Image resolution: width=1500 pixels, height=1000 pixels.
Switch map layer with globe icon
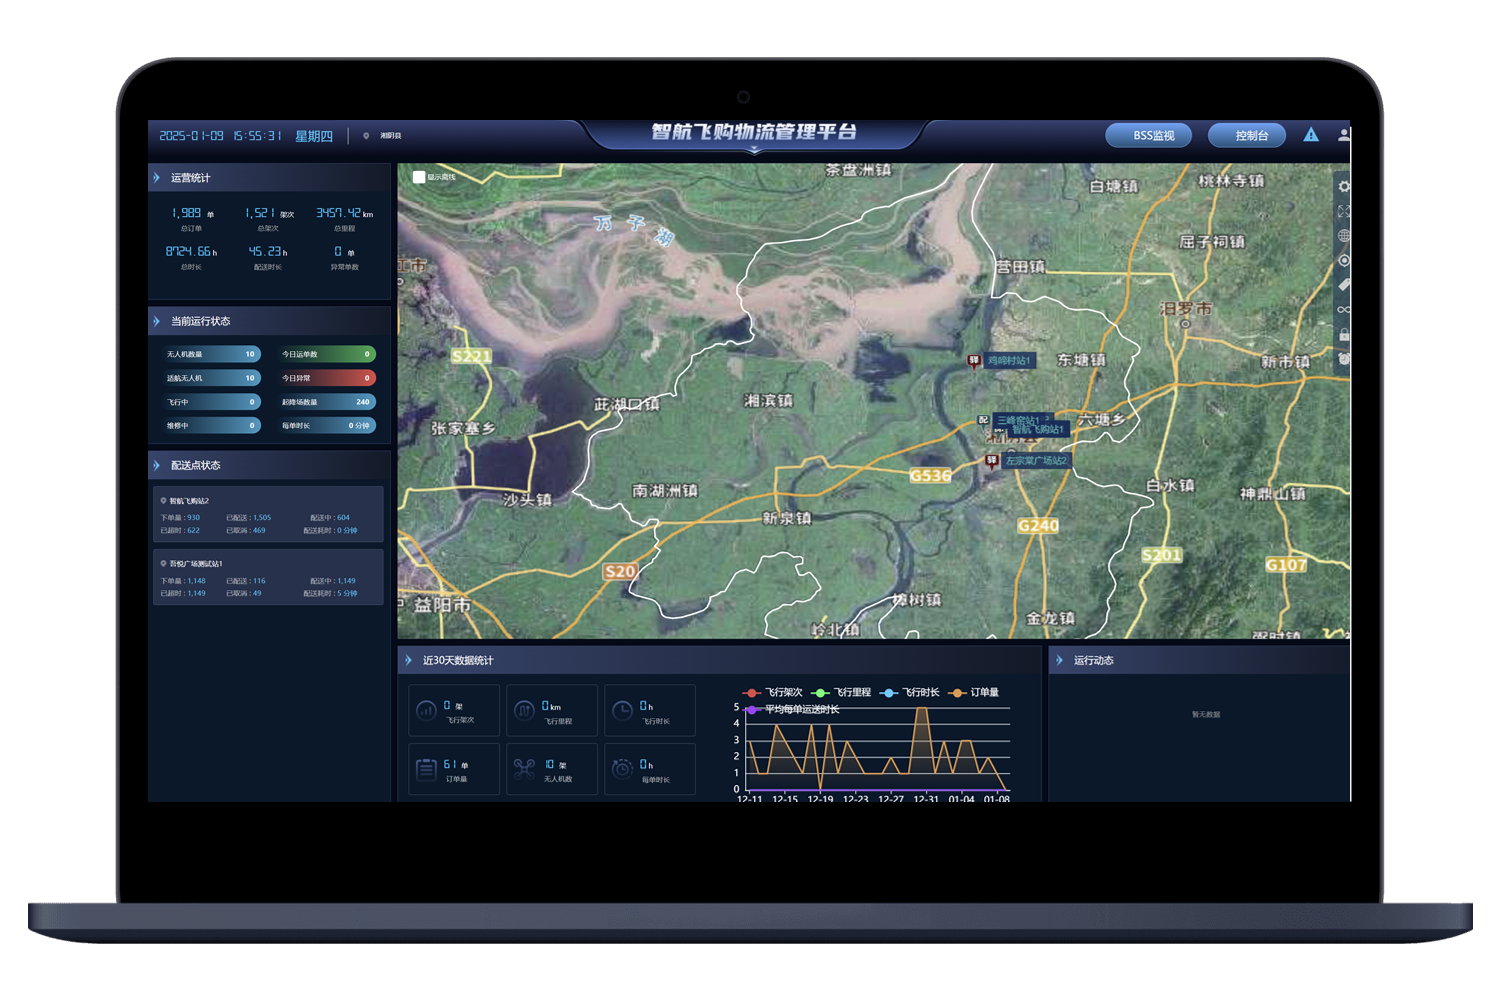[1343, 236]
